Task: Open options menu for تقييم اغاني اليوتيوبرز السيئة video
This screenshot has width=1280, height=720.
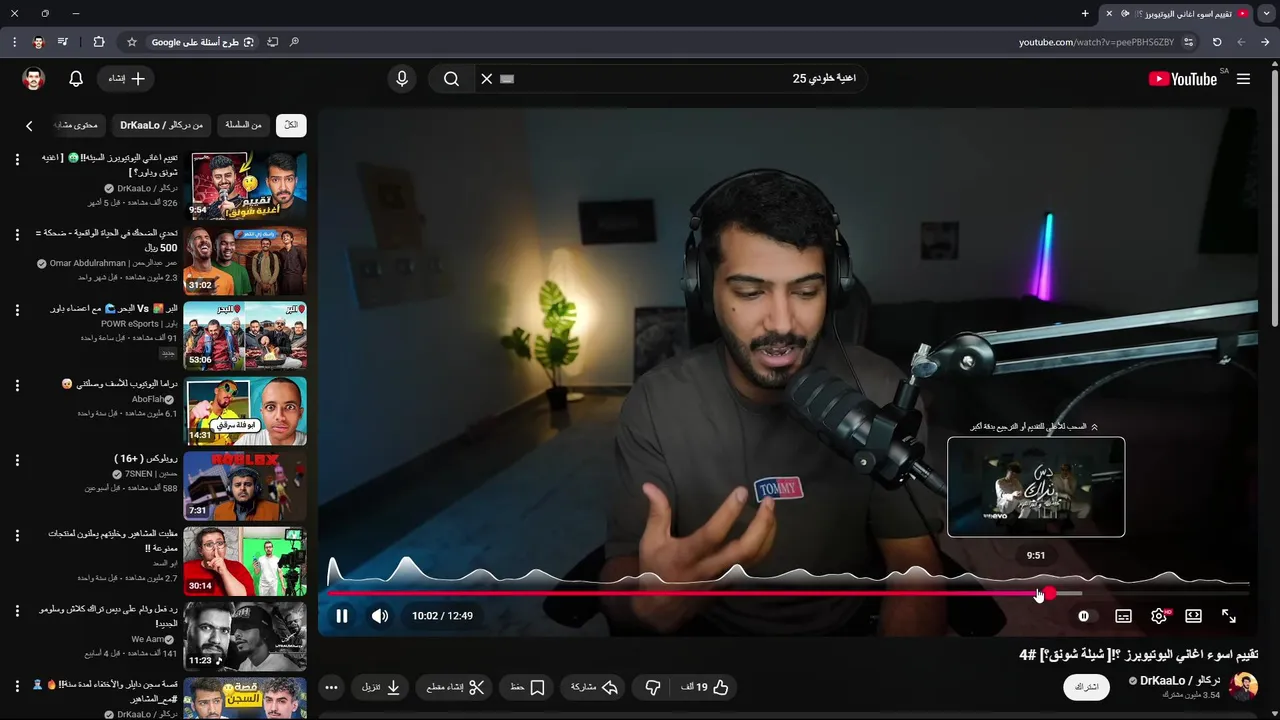Action: pyautogui.click(x=17, y=160)
